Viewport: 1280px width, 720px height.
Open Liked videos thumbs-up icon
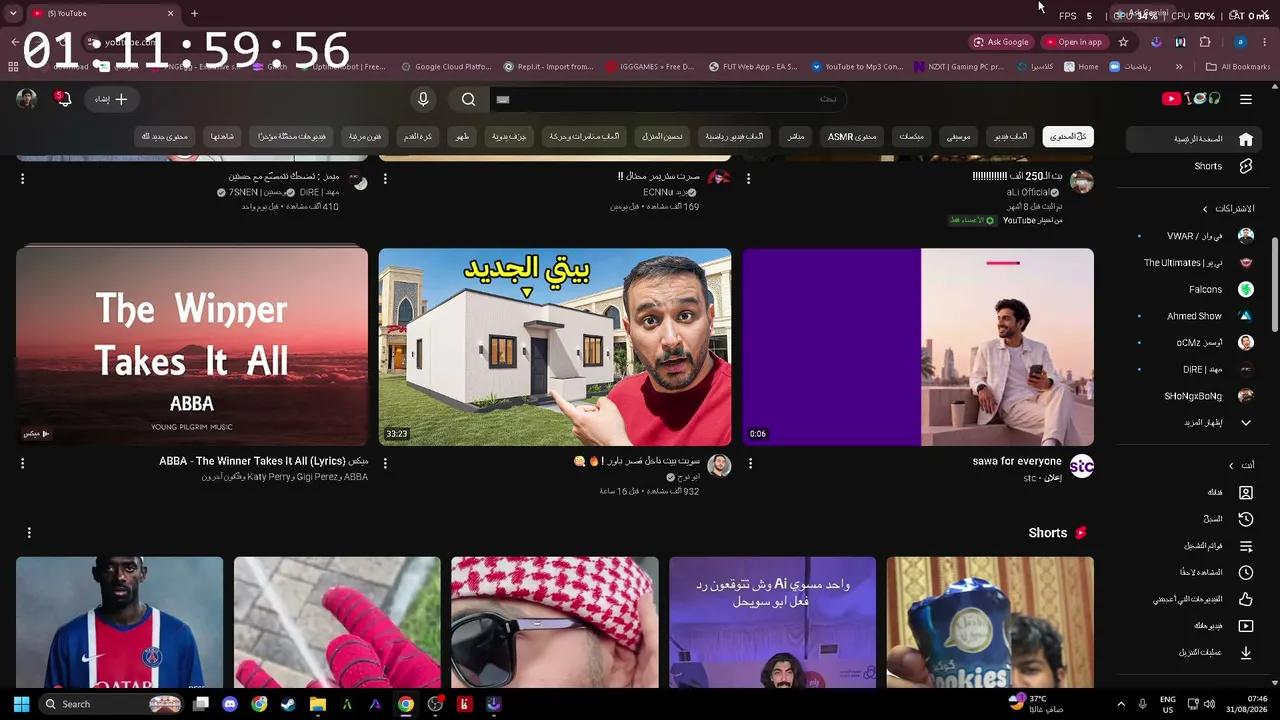[x=1246, y=599]
